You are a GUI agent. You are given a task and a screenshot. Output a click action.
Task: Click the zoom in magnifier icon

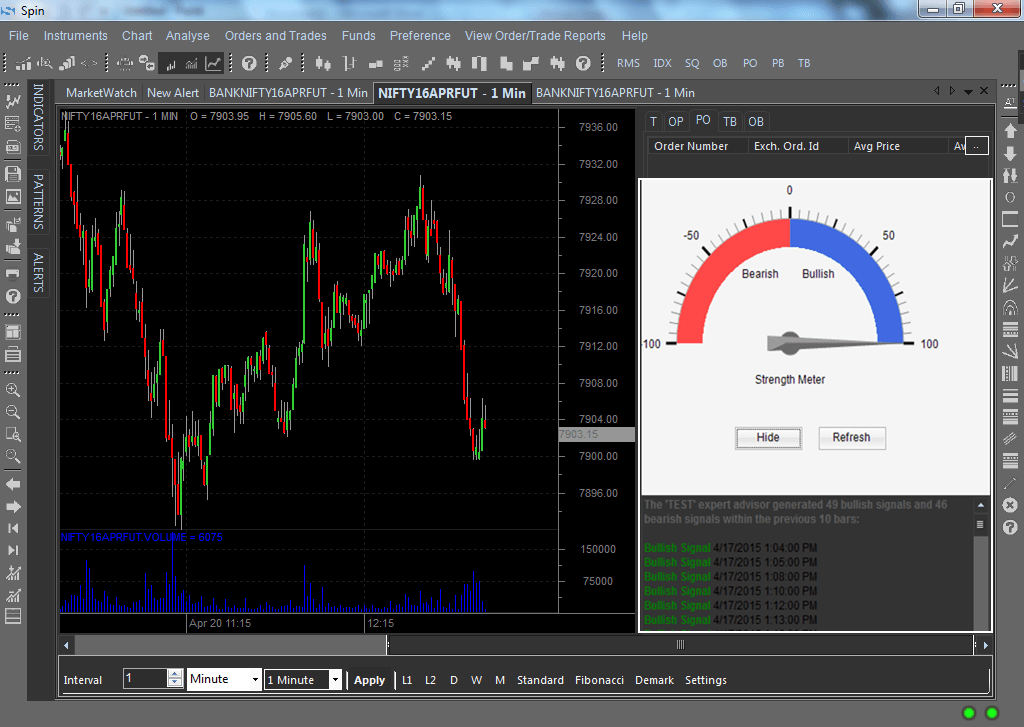tap(13, 390)
